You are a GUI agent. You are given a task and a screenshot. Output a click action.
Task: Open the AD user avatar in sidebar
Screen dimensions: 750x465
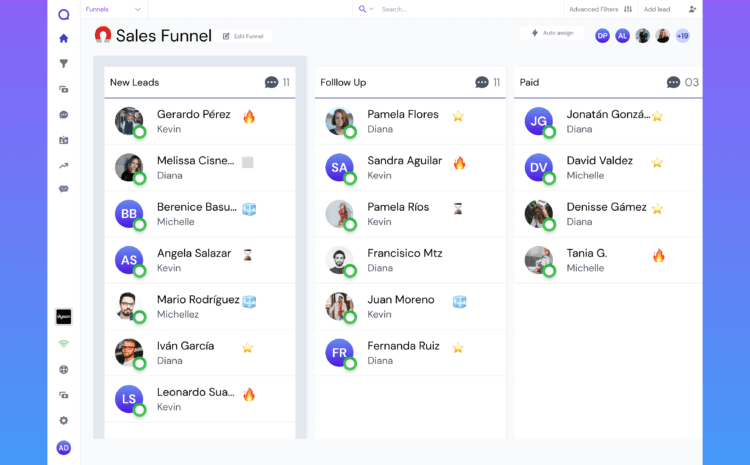(64, 448)
